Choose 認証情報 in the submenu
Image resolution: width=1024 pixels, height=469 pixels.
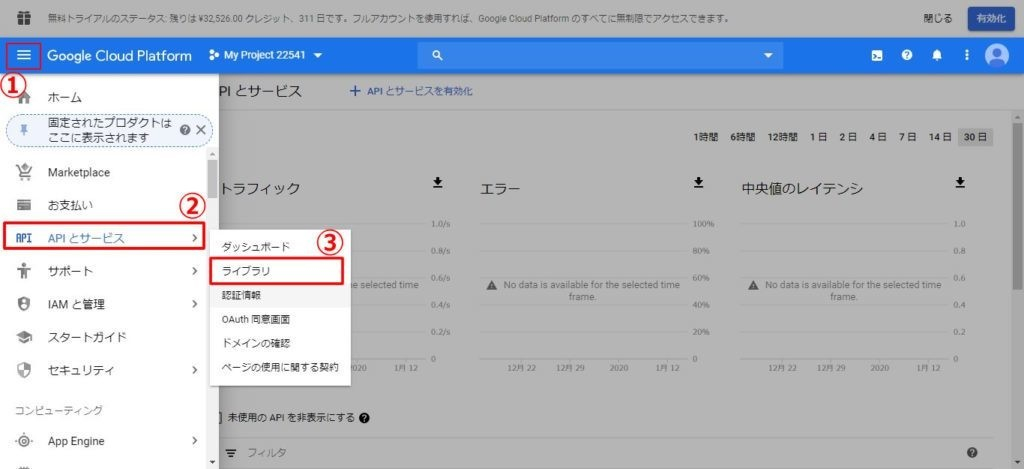pos(241,295)
